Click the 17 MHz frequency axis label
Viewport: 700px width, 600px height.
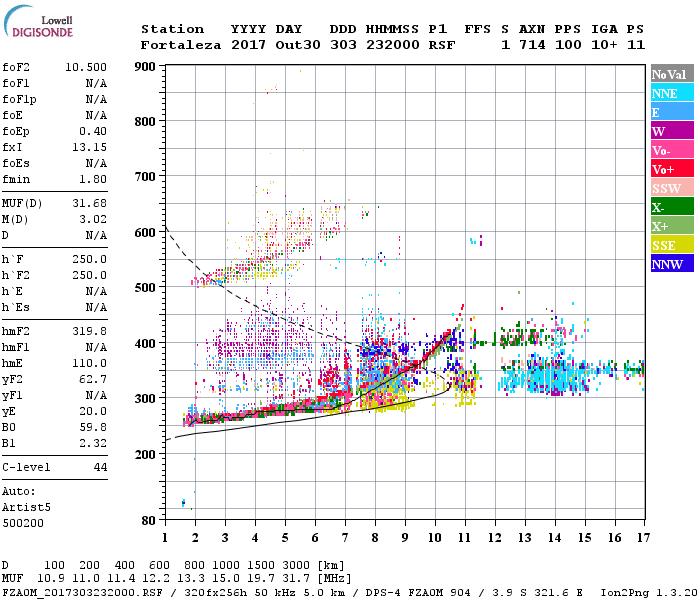click(x=643, y=538)
